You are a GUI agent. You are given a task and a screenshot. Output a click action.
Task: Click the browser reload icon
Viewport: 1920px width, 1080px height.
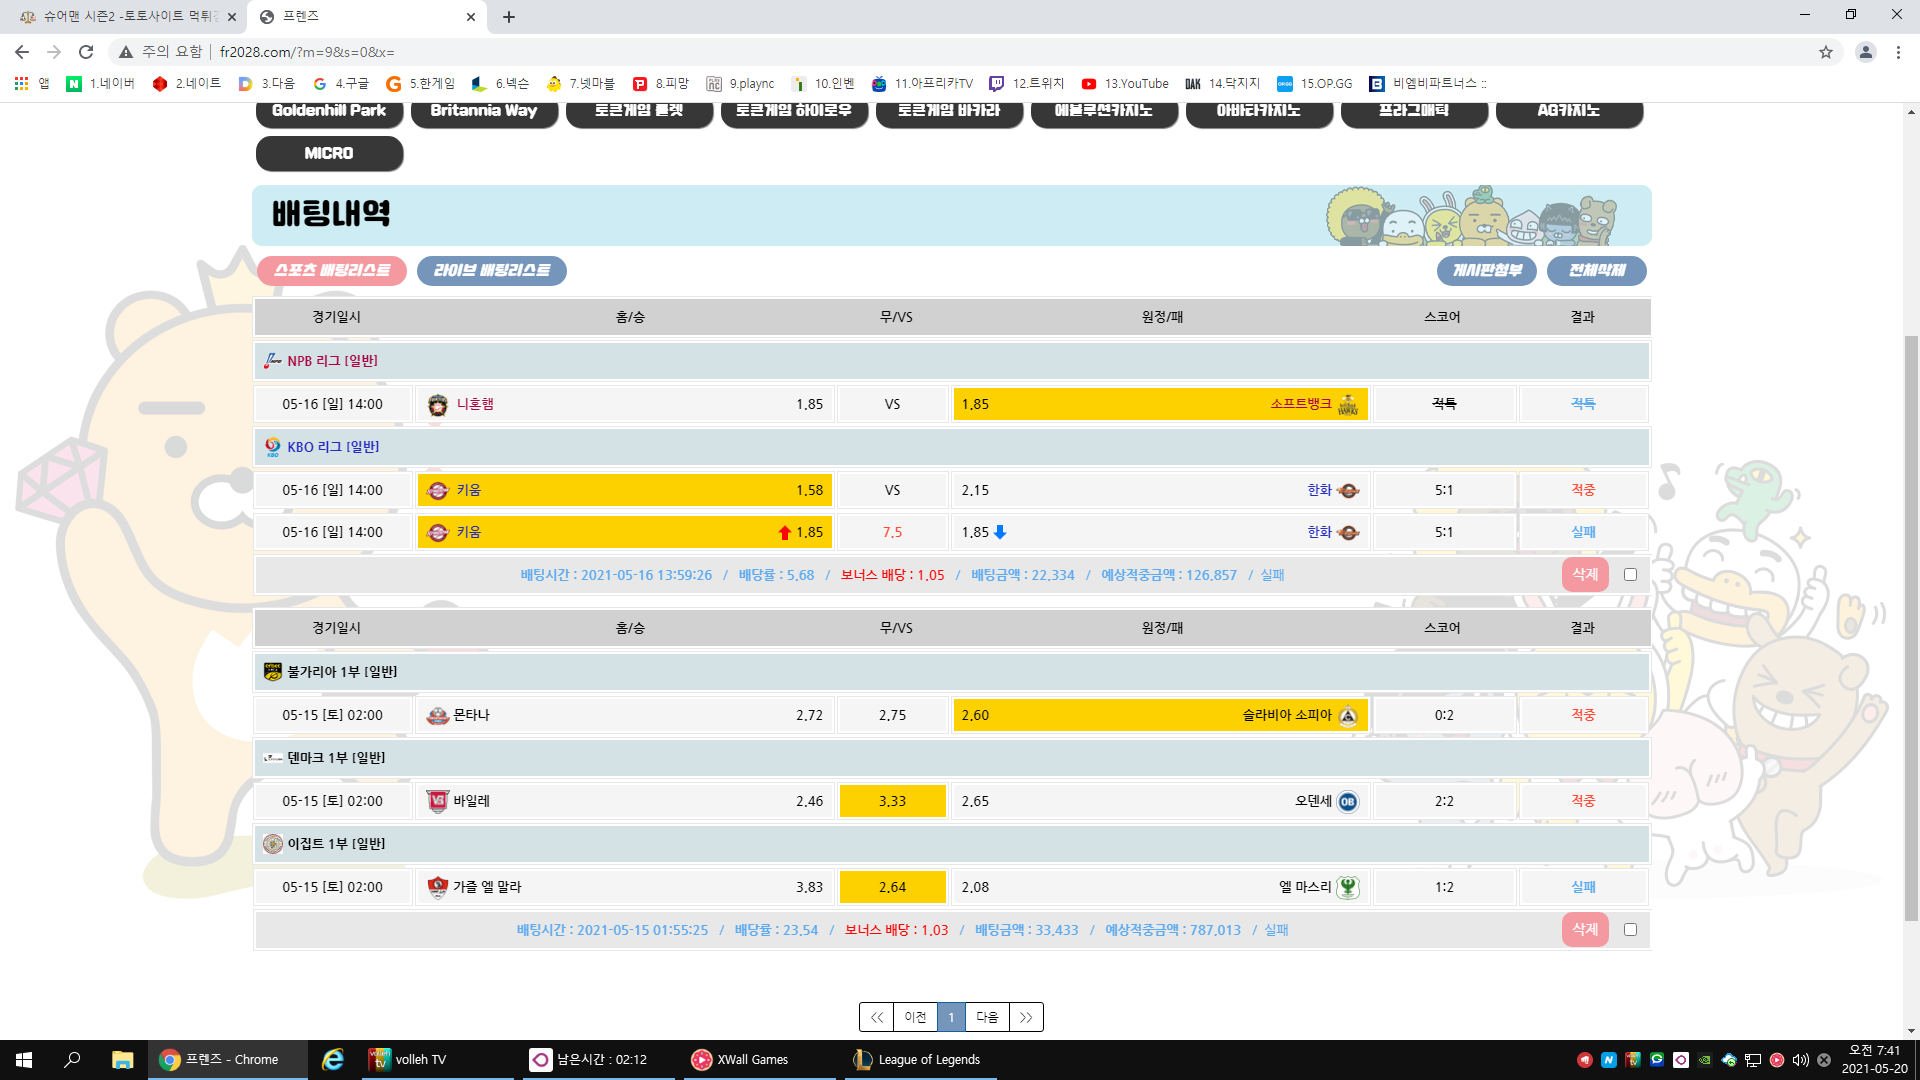click(86, 52)
